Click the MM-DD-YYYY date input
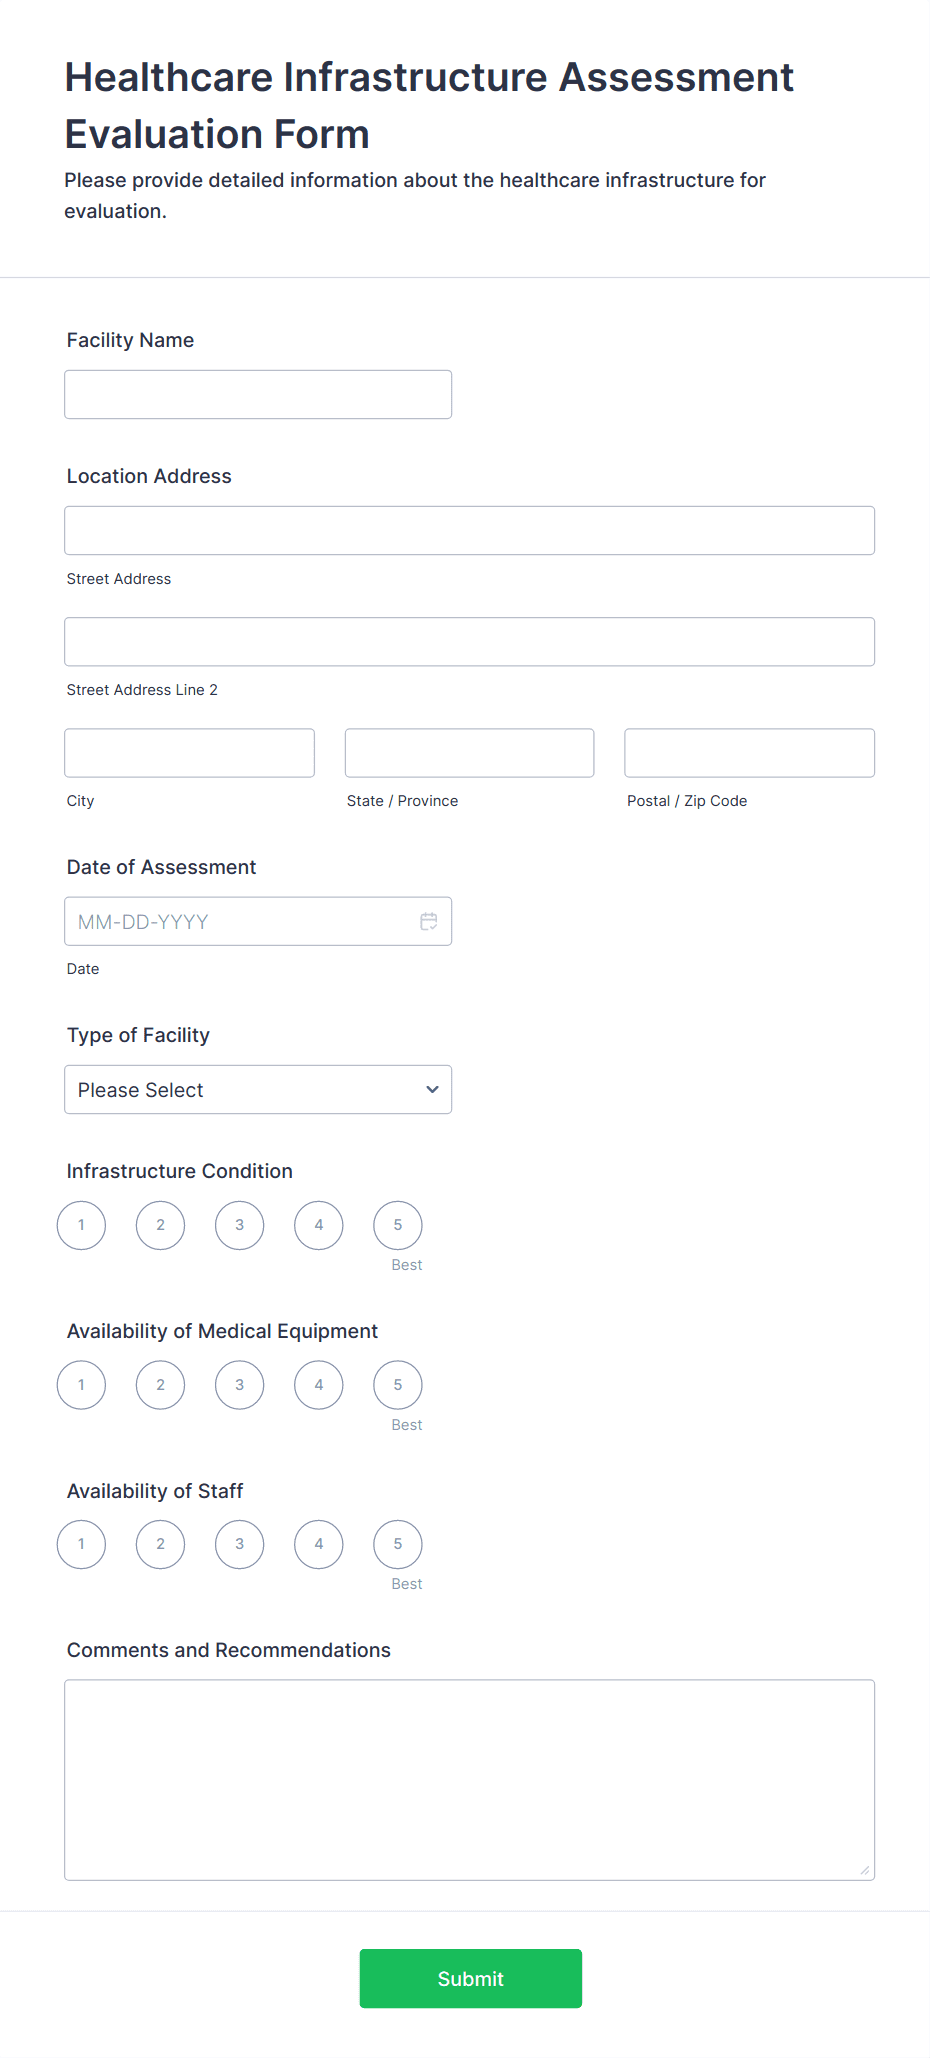 click(x=240, y=921)
